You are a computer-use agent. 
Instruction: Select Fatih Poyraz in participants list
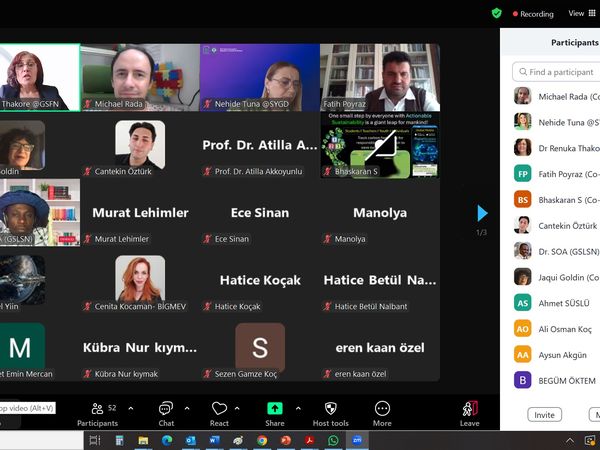click(557, 174)
